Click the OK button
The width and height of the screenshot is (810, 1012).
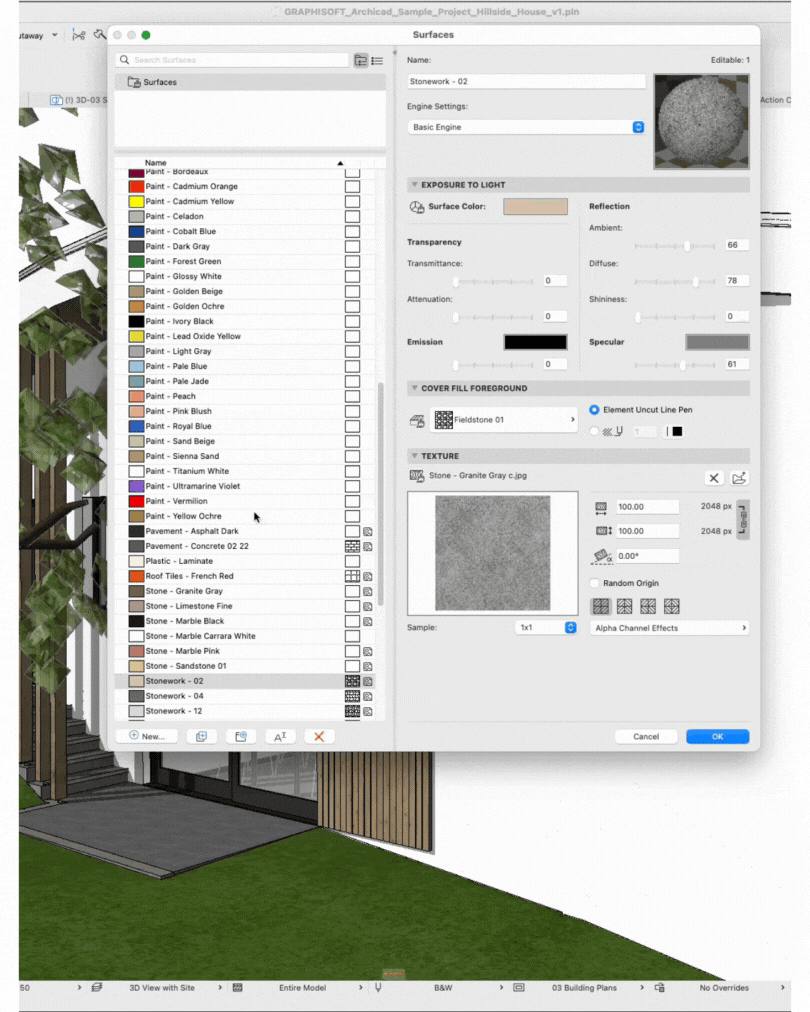coord(718,736)
